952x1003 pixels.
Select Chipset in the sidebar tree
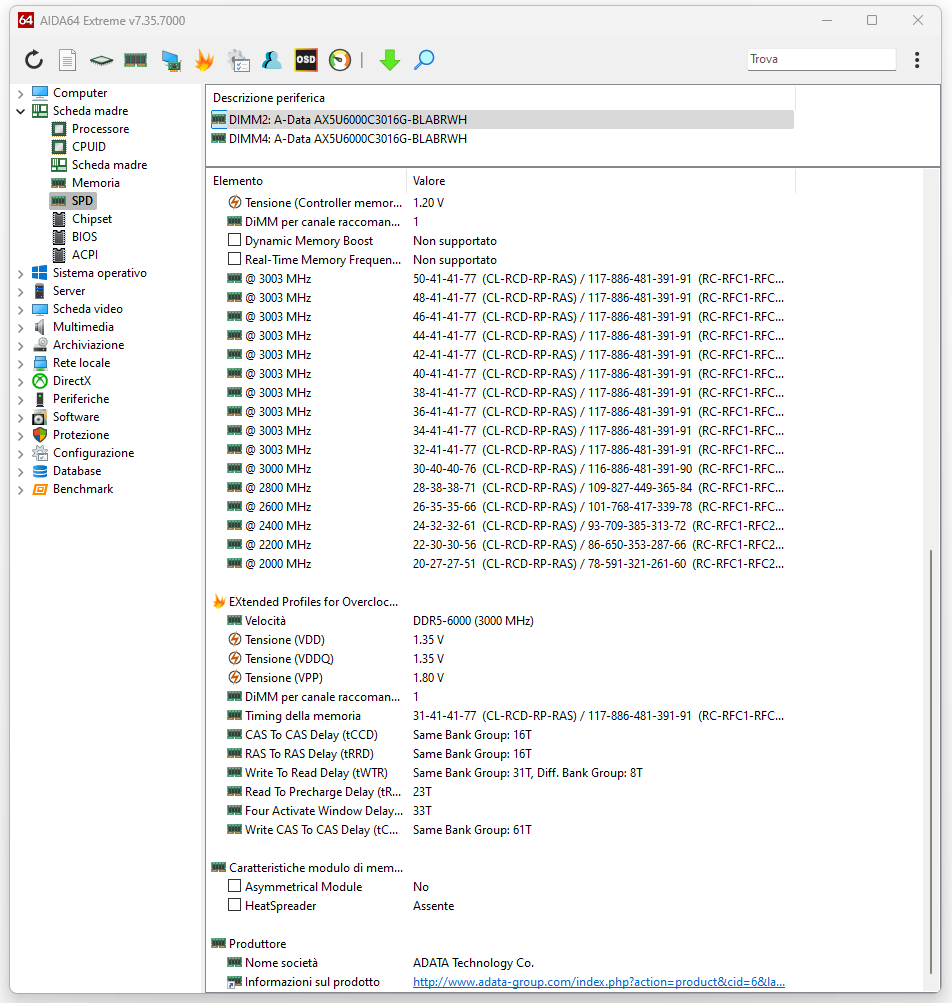[92, 219]
